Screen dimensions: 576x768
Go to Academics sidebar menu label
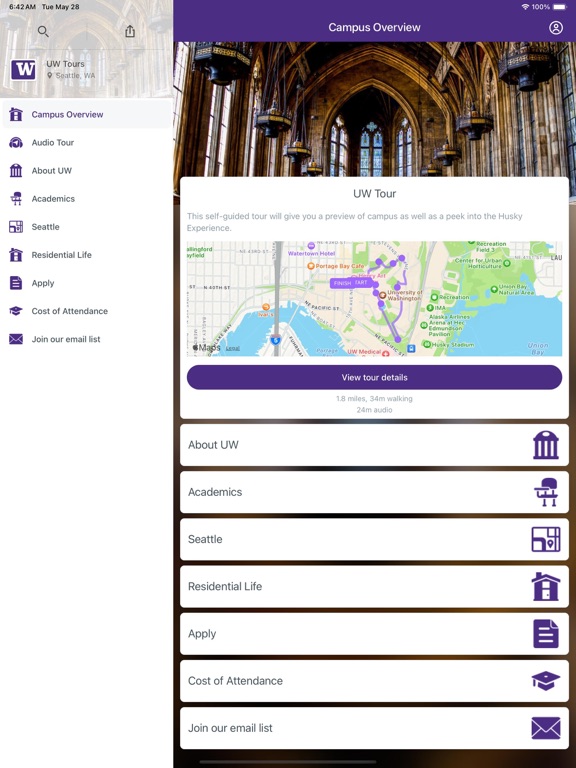pyautogui.click(x=53, y=198)
